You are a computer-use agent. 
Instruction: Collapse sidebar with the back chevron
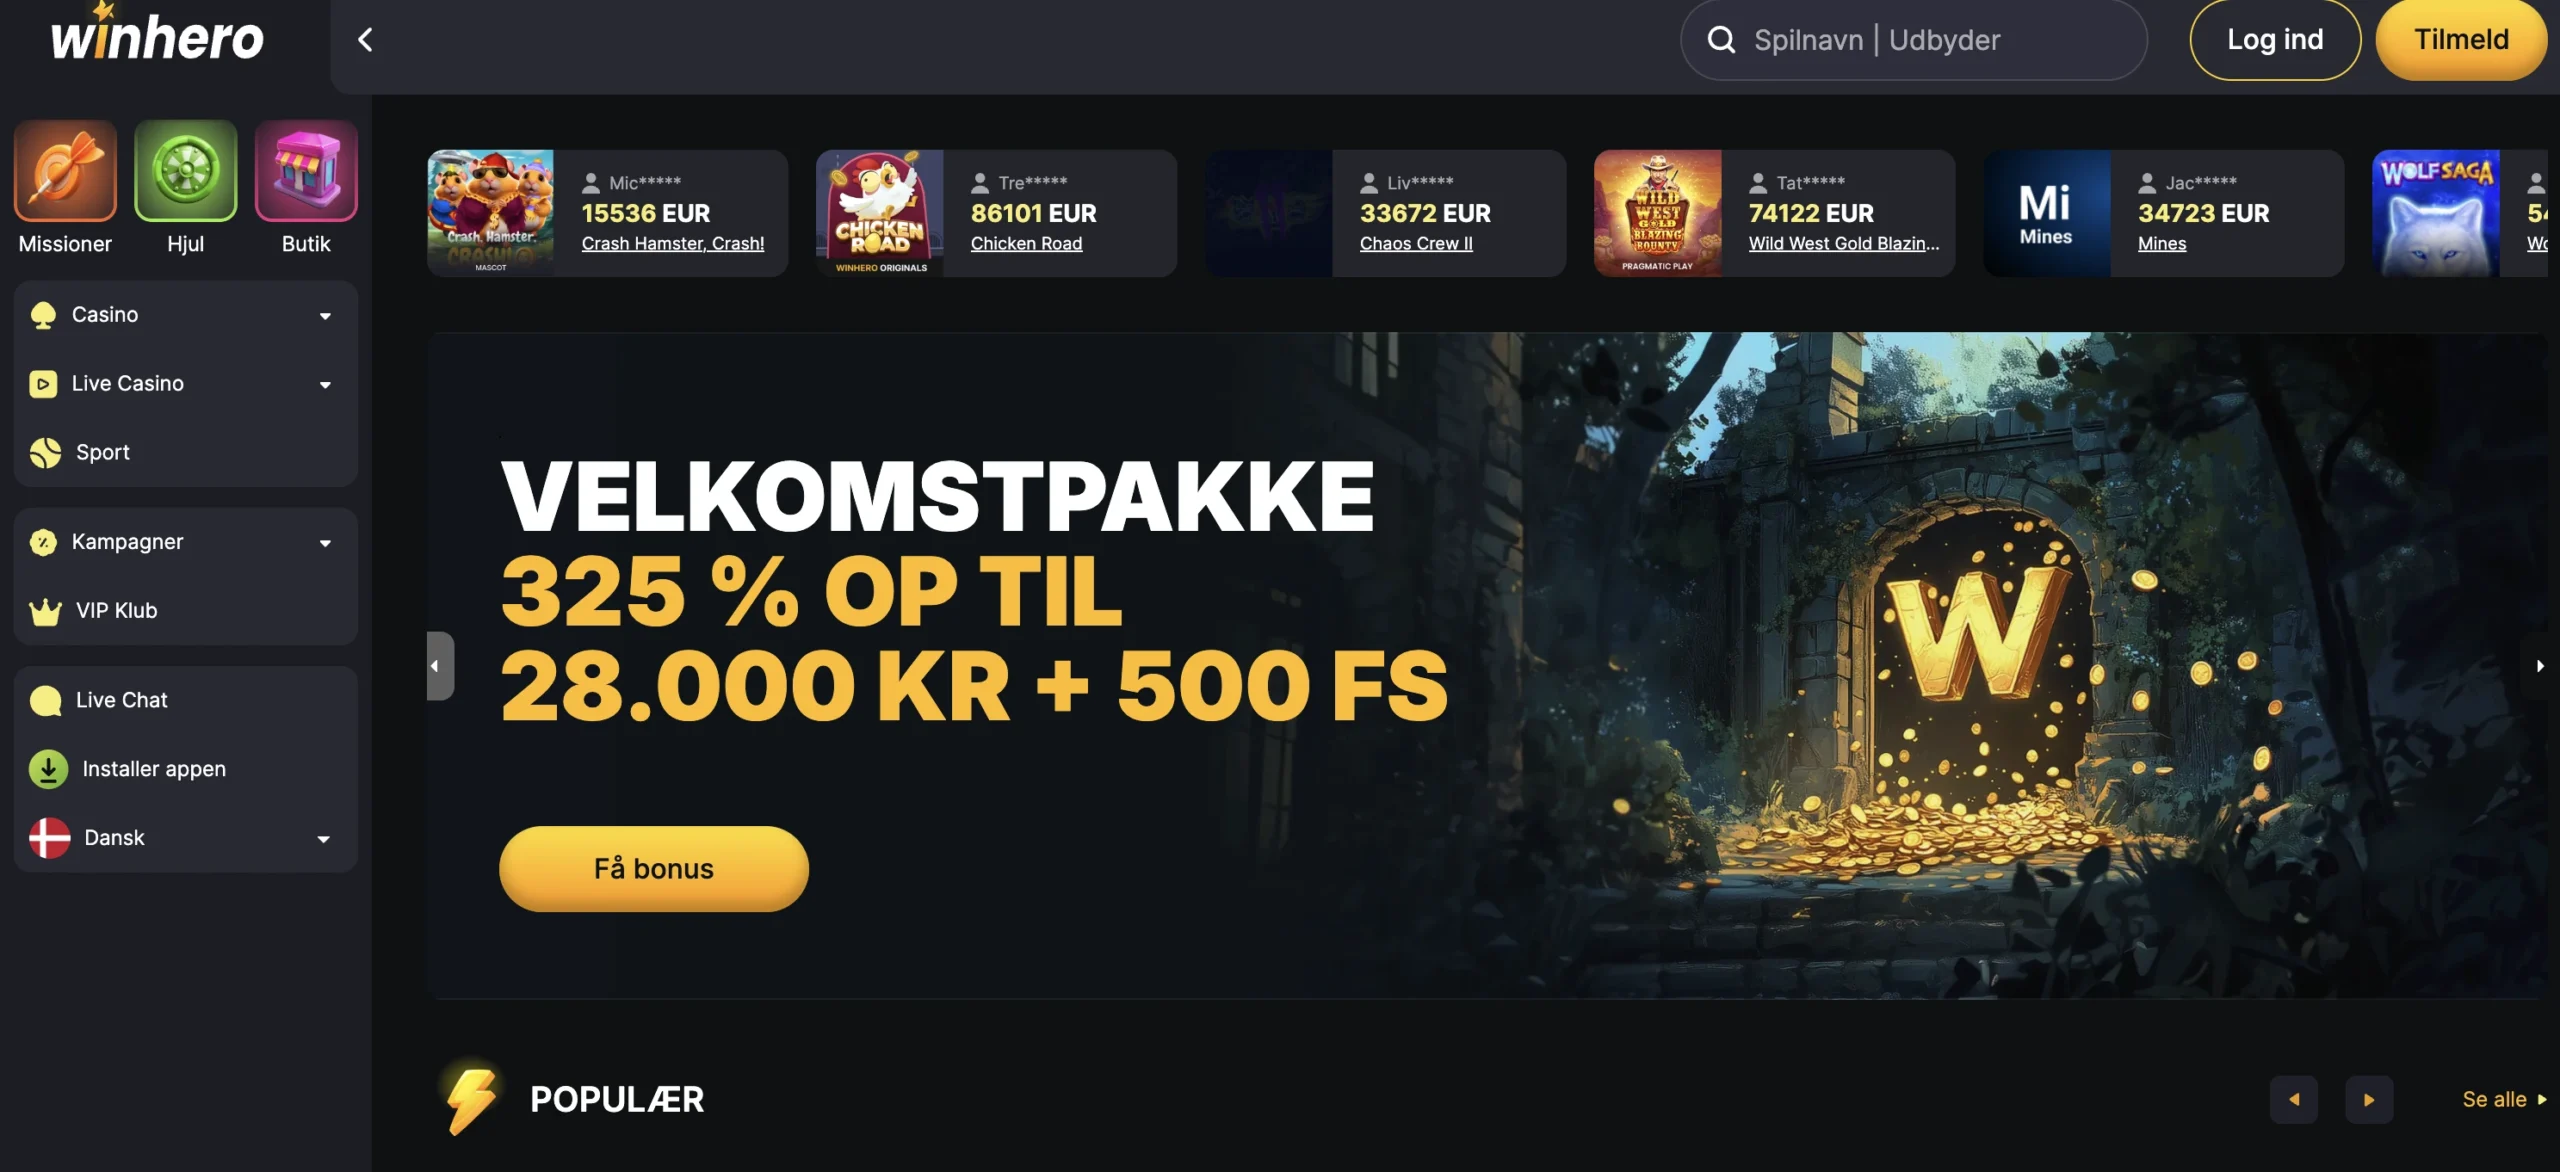pyautogui.click(x=366, y=40)
